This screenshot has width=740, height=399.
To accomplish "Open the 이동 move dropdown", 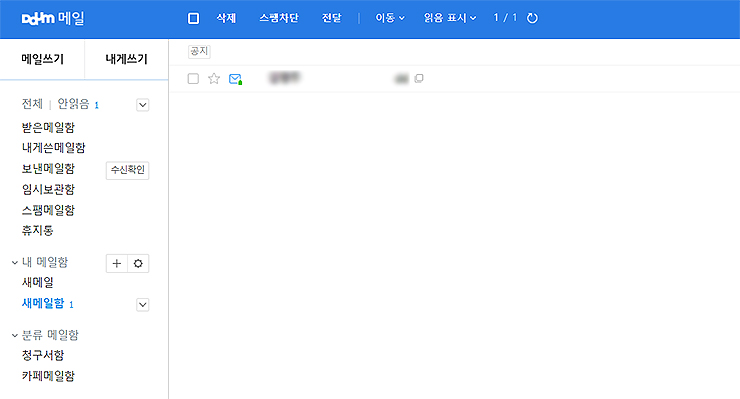I will (390, 18).
